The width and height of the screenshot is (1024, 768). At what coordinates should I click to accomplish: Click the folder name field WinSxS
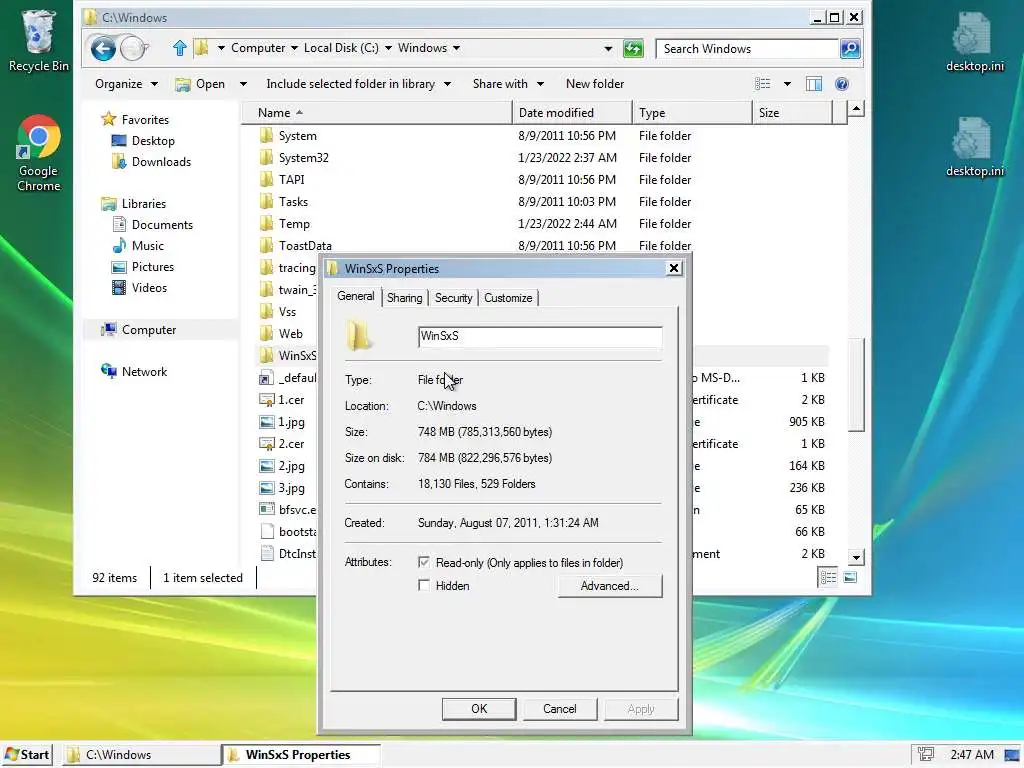[x=539, y=336]
